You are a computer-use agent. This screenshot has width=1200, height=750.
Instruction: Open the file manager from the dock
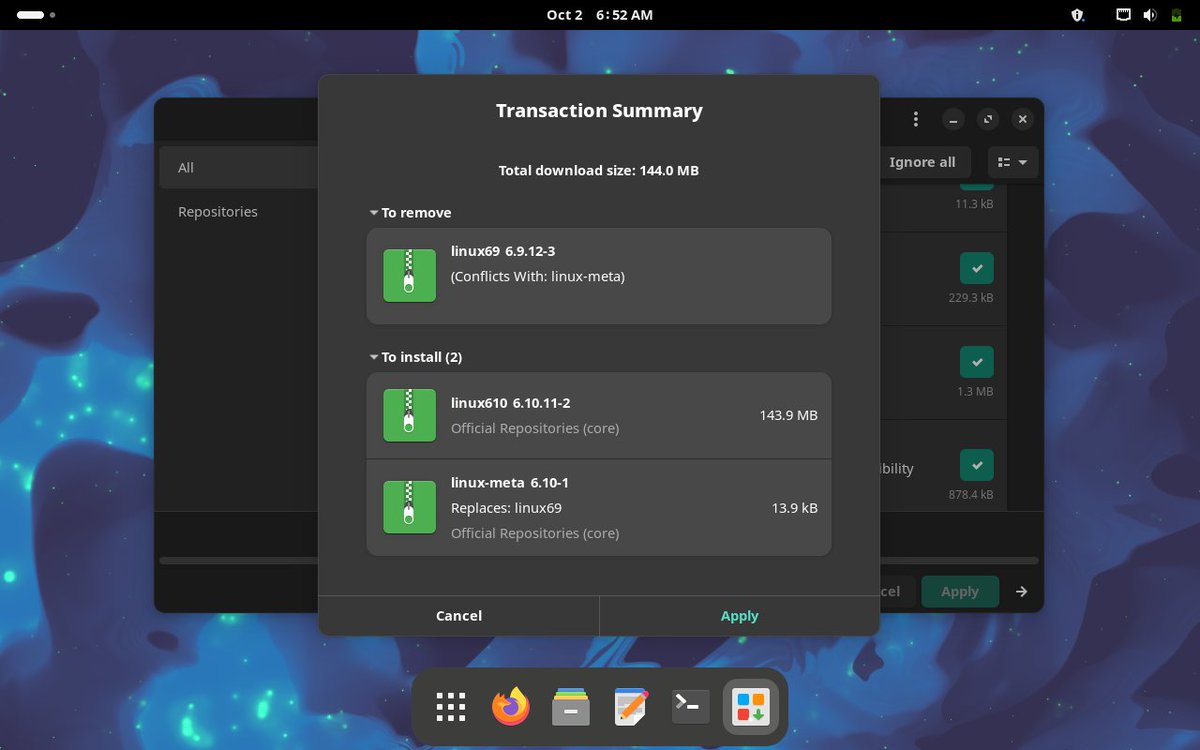click(x=570, y=707)
